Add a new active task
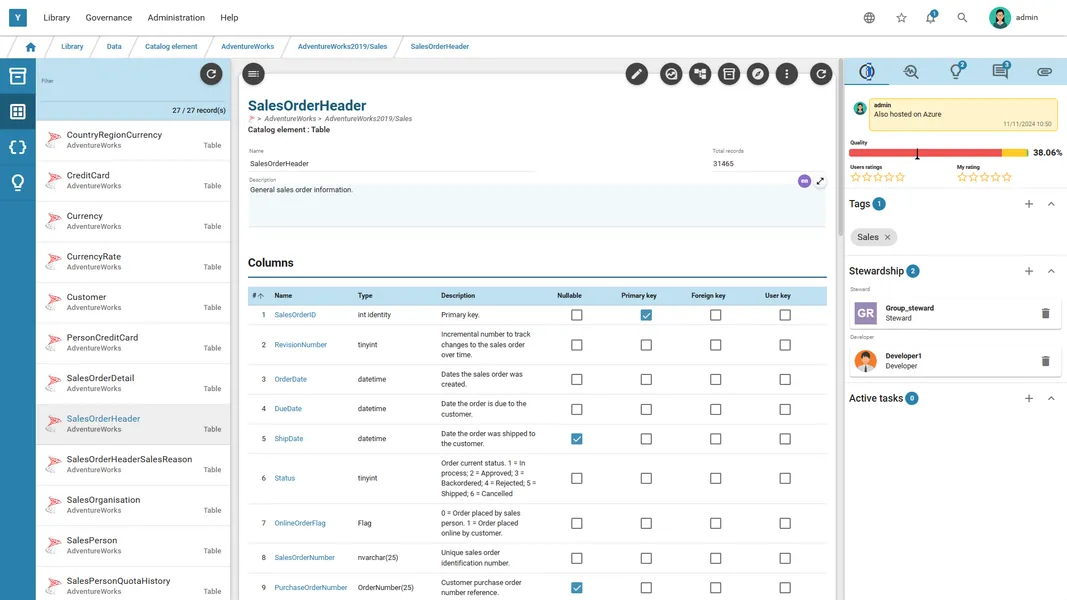Screen dimensions: 1067x600 point(1029,399)
